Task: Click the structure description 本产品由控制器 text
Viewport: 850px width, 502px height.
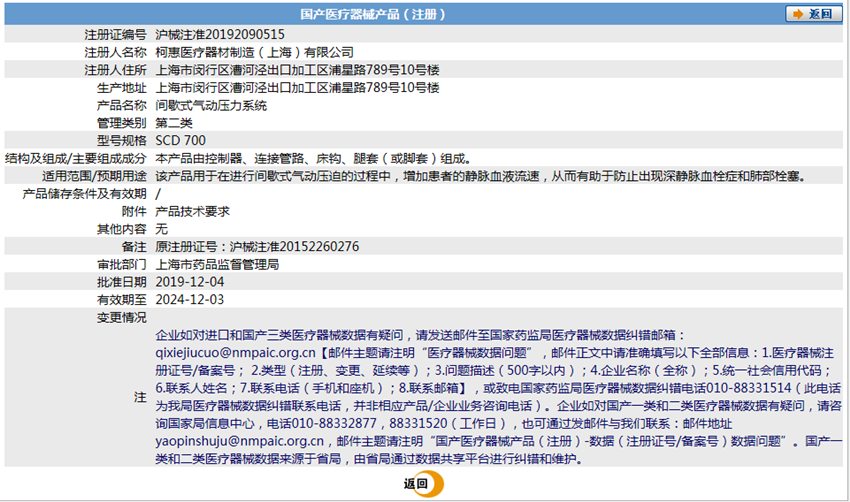Action: coord(313,158)
